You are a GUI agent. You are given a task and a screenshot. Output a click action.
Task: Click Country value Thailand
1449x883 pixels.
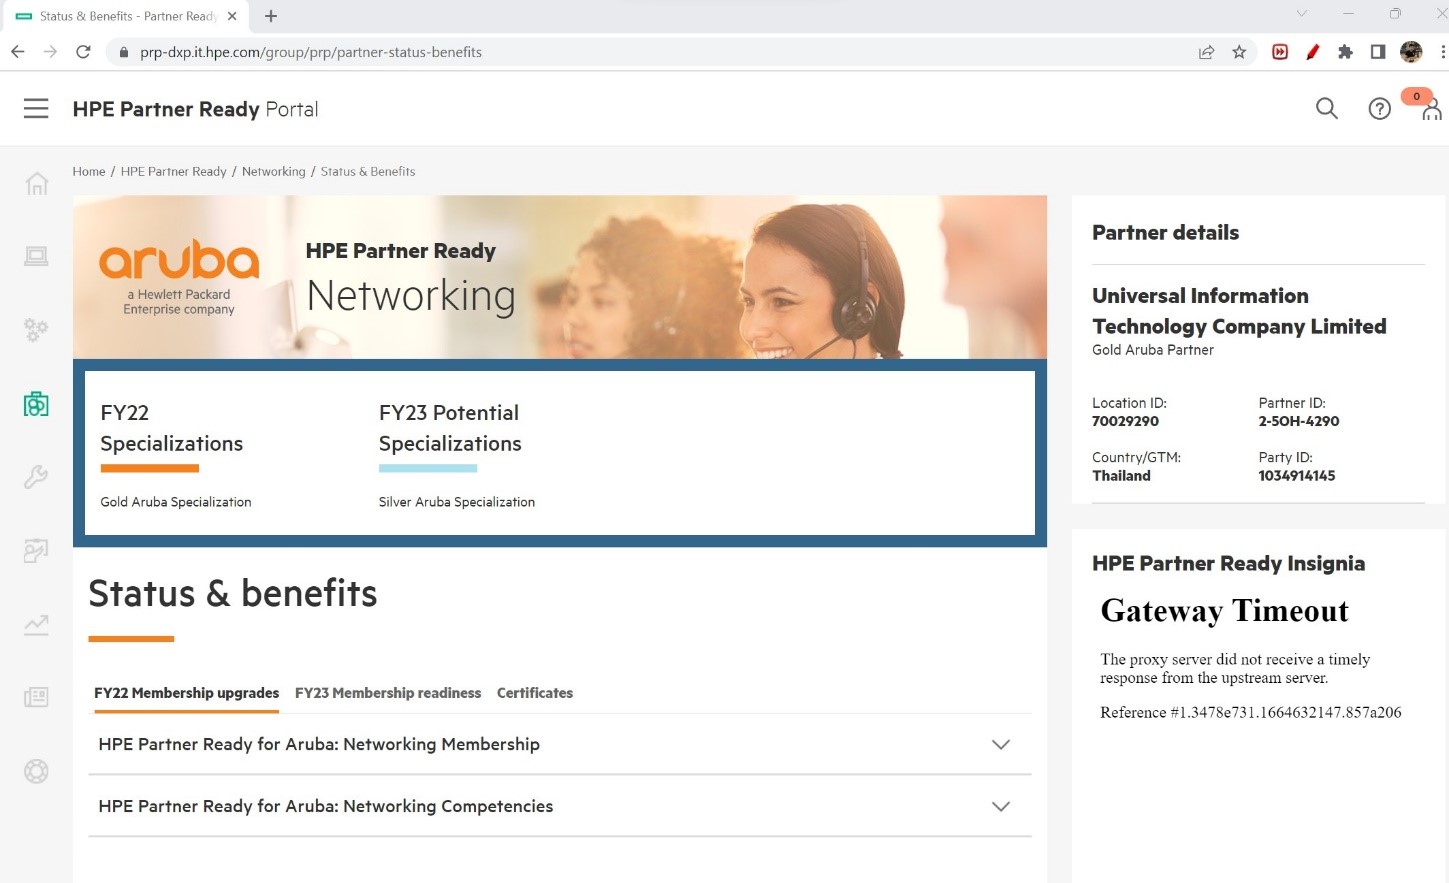point(1122,476)
